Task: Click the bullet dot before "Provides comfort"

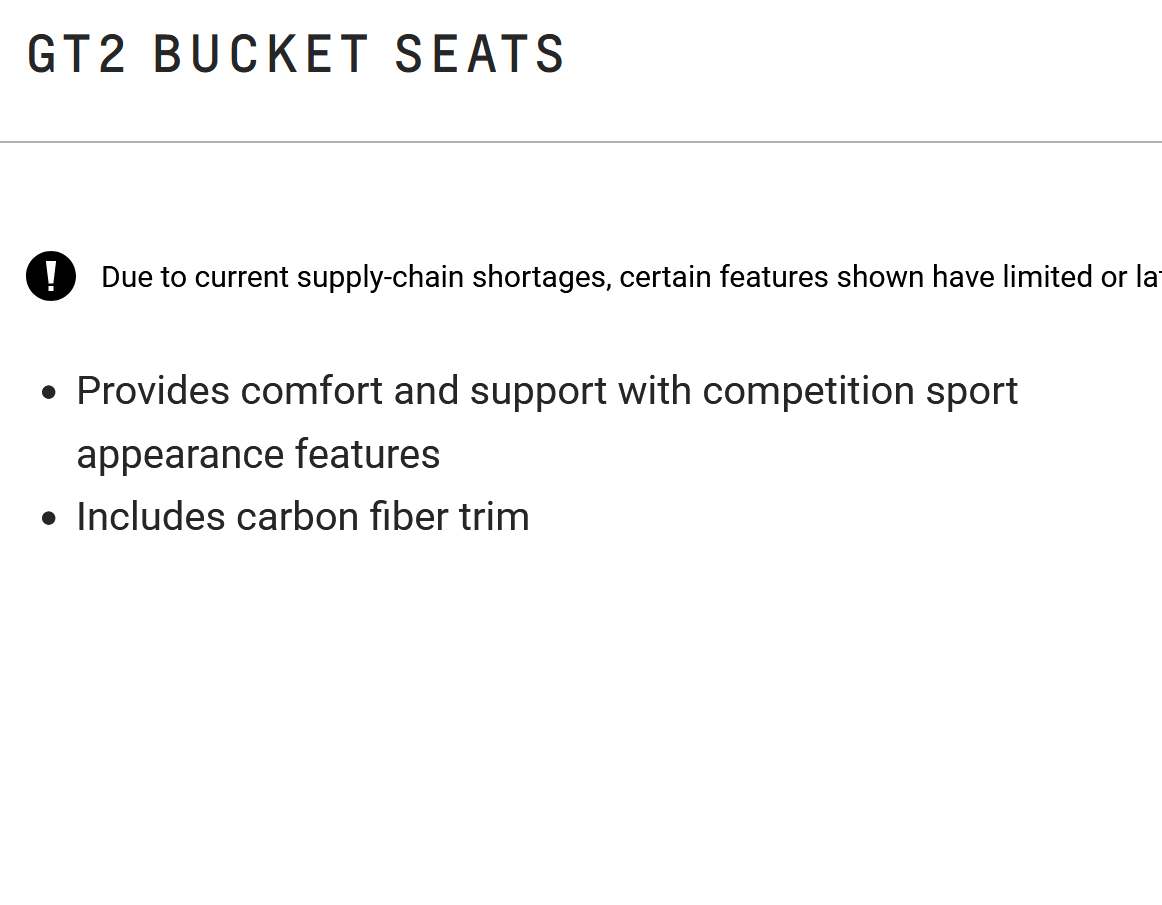Action: (x=50, y=392)
